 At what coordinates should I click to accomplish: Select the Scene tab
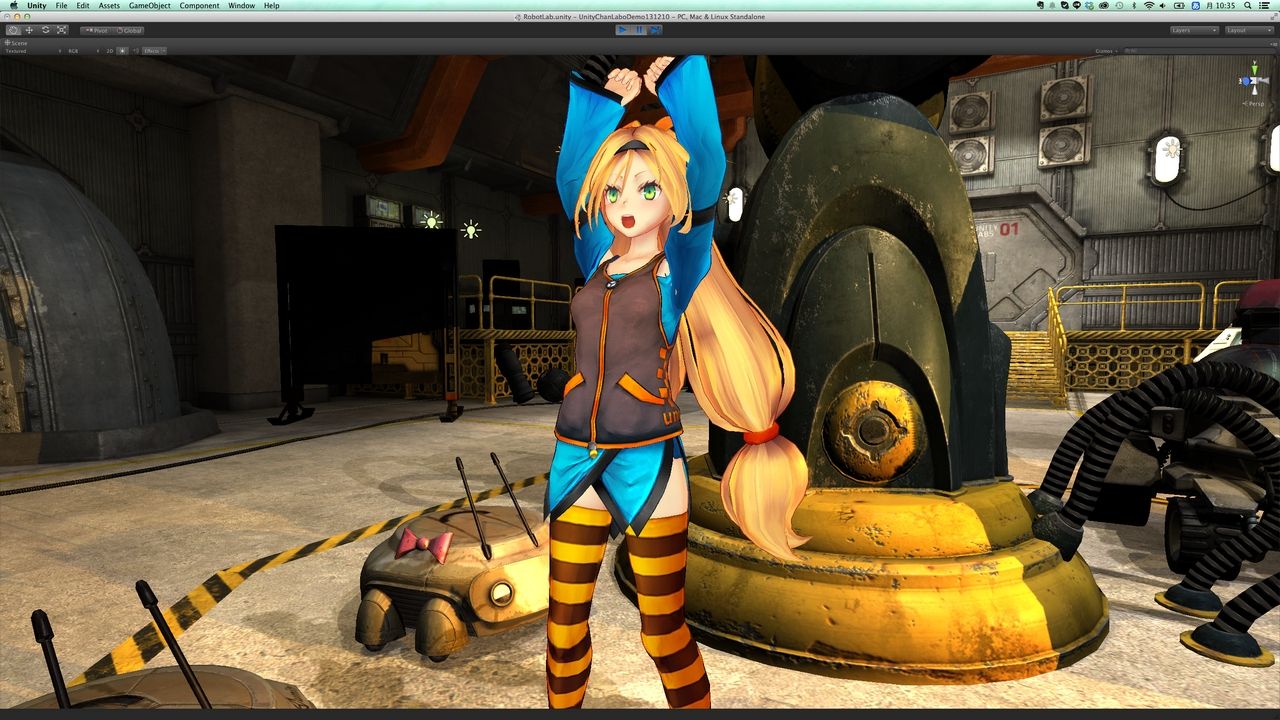pyautogui.click(x=17, y=43)
